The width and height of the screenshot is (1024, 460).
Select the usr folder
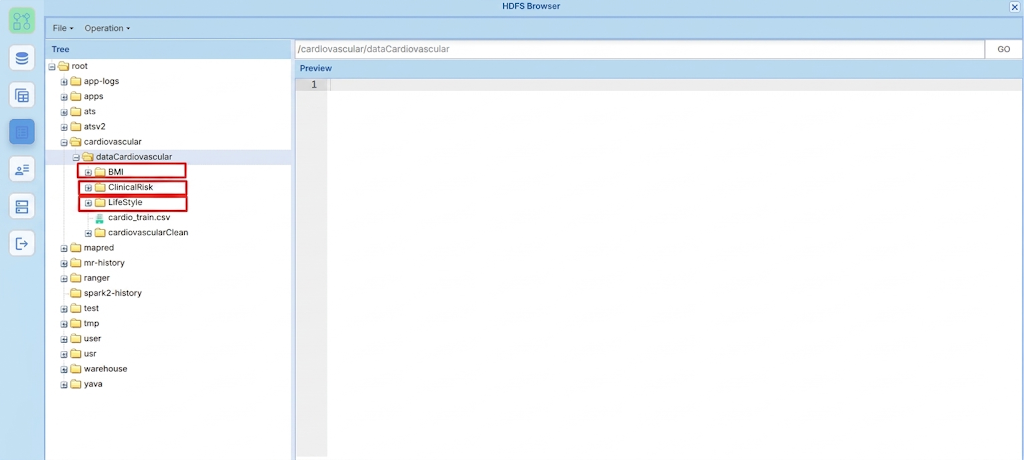[x=90, y=353]
